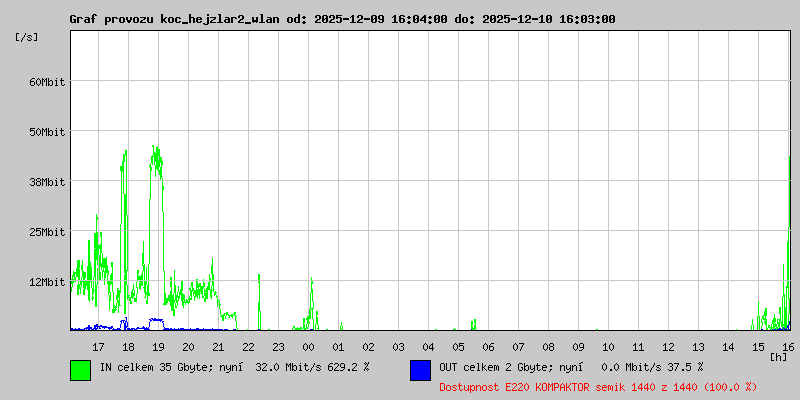The width and height of the screenshot is (800, 400).
Task: Click hour label '04' on x-axis
Action: coord(429,347)
